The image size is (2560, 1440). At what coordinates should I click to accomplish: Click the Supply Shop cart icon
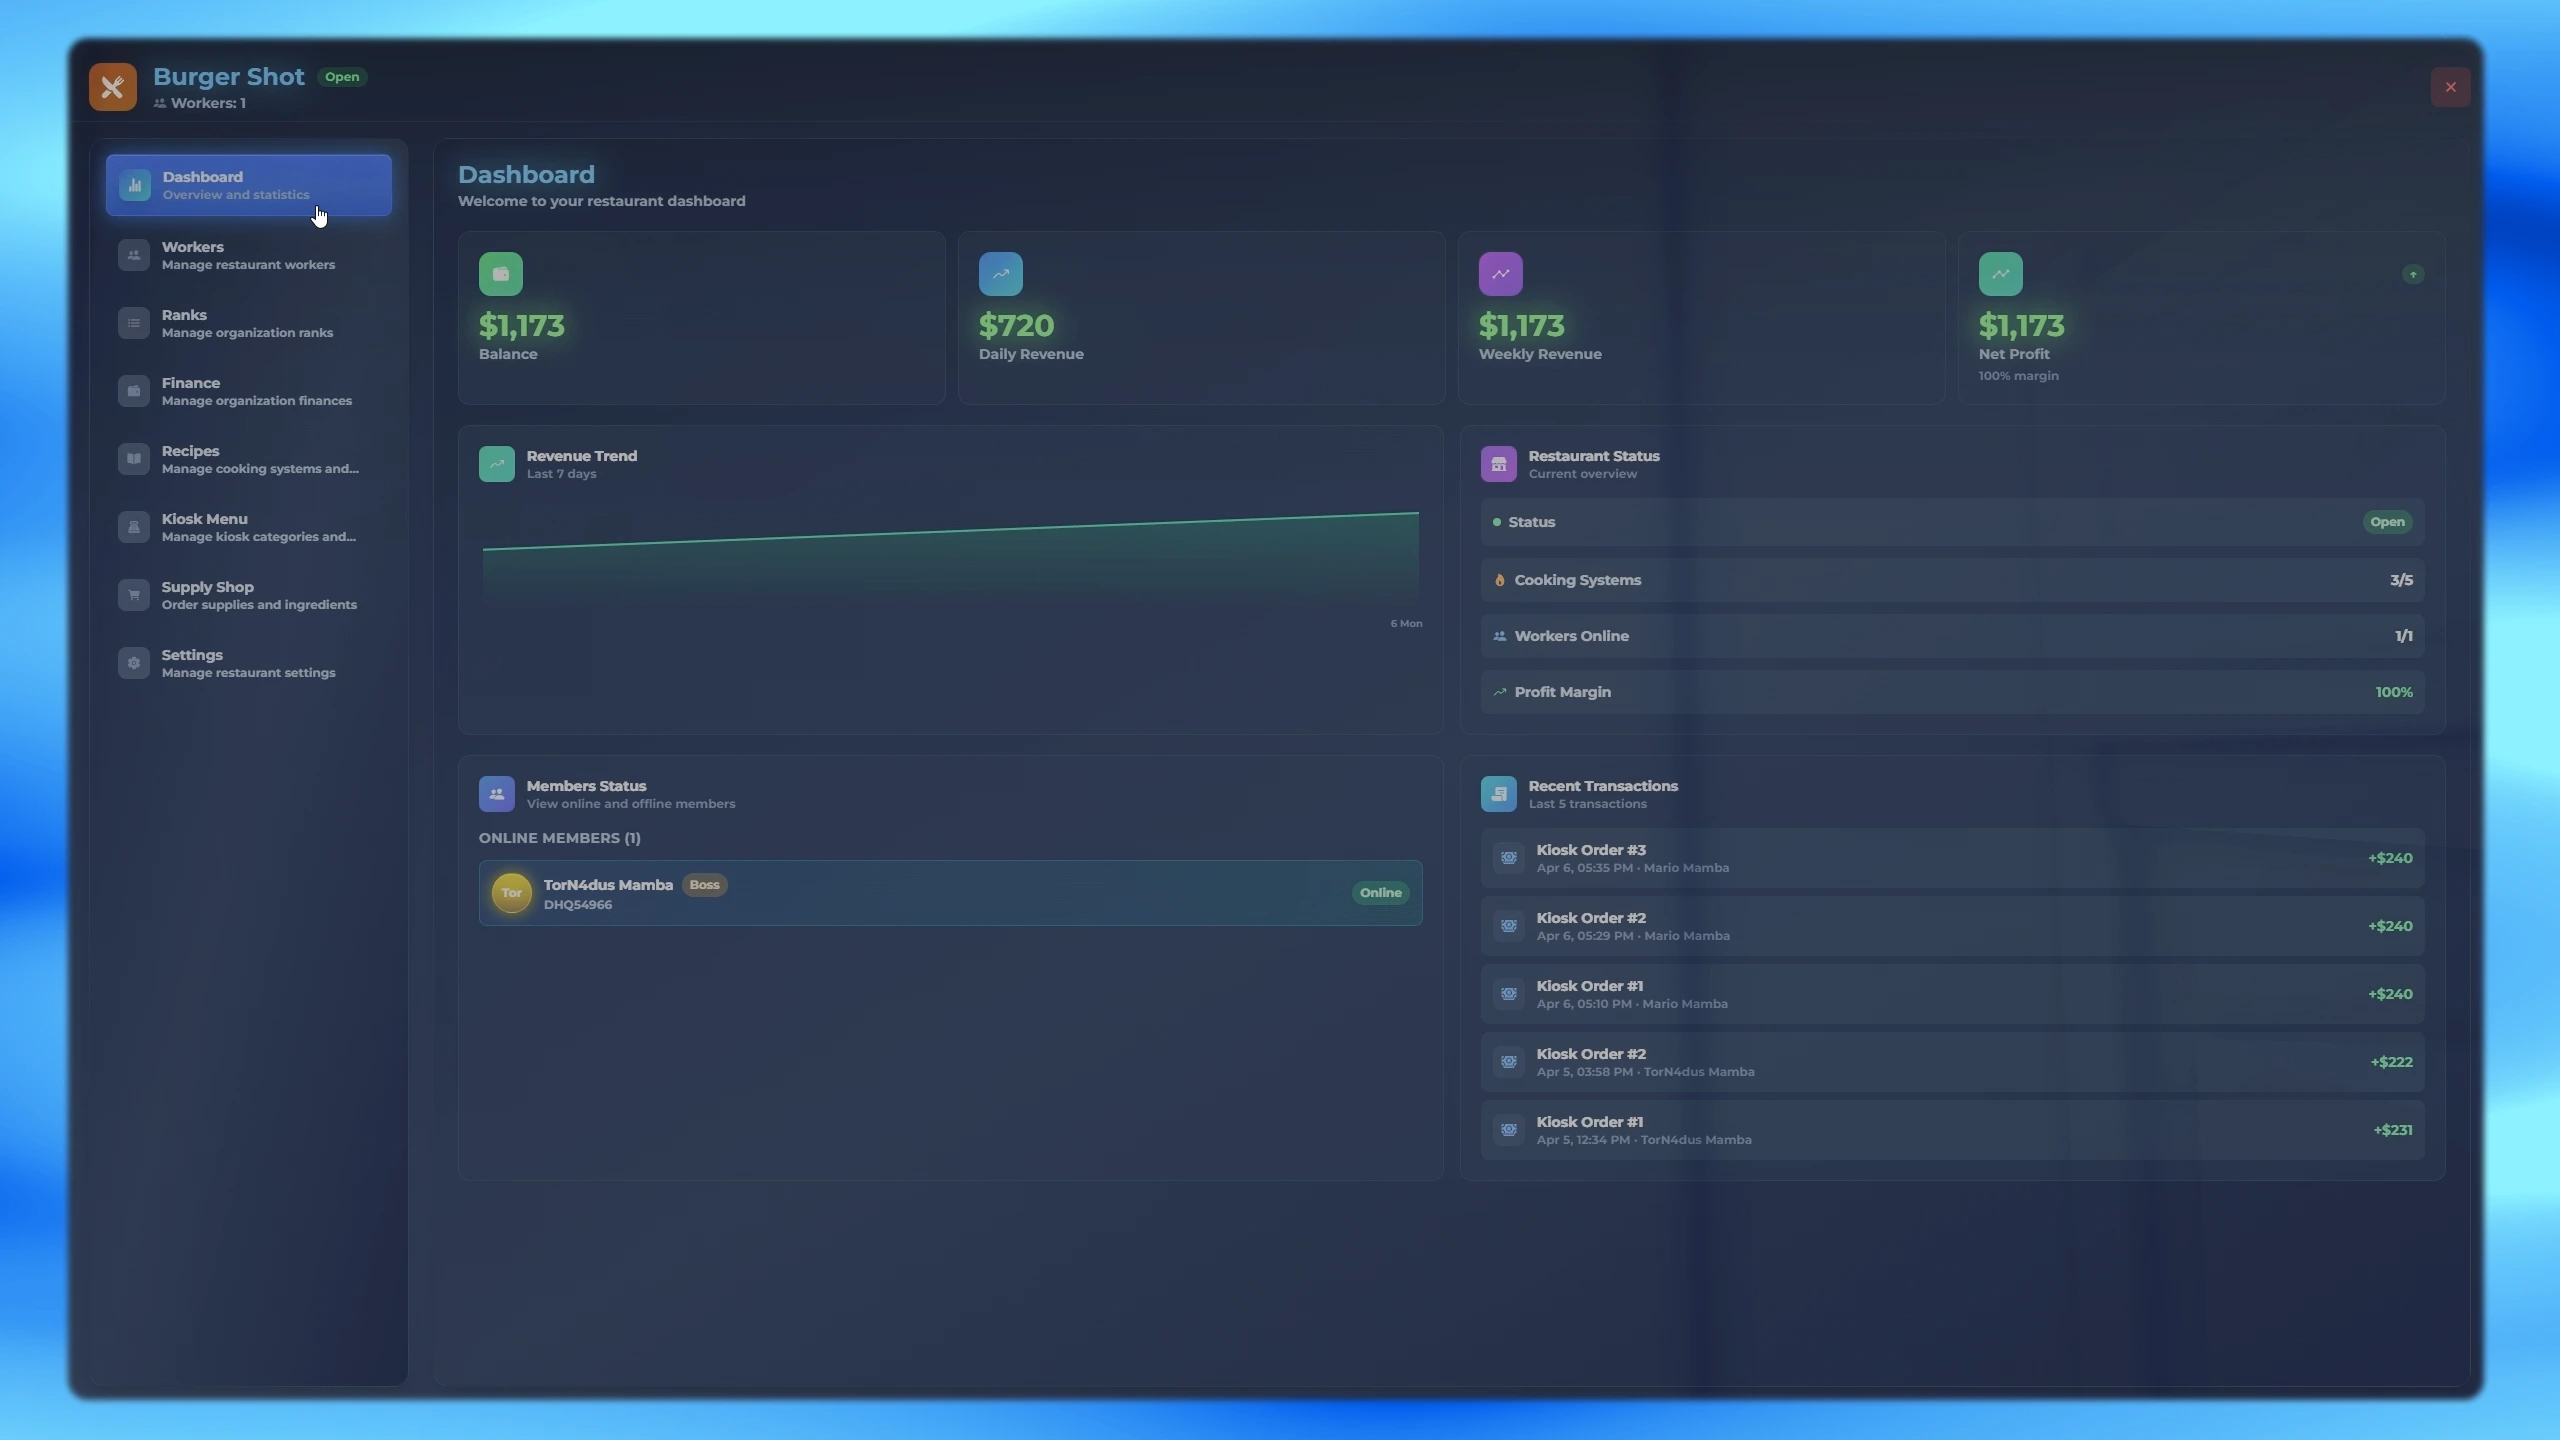pos(134,595)
